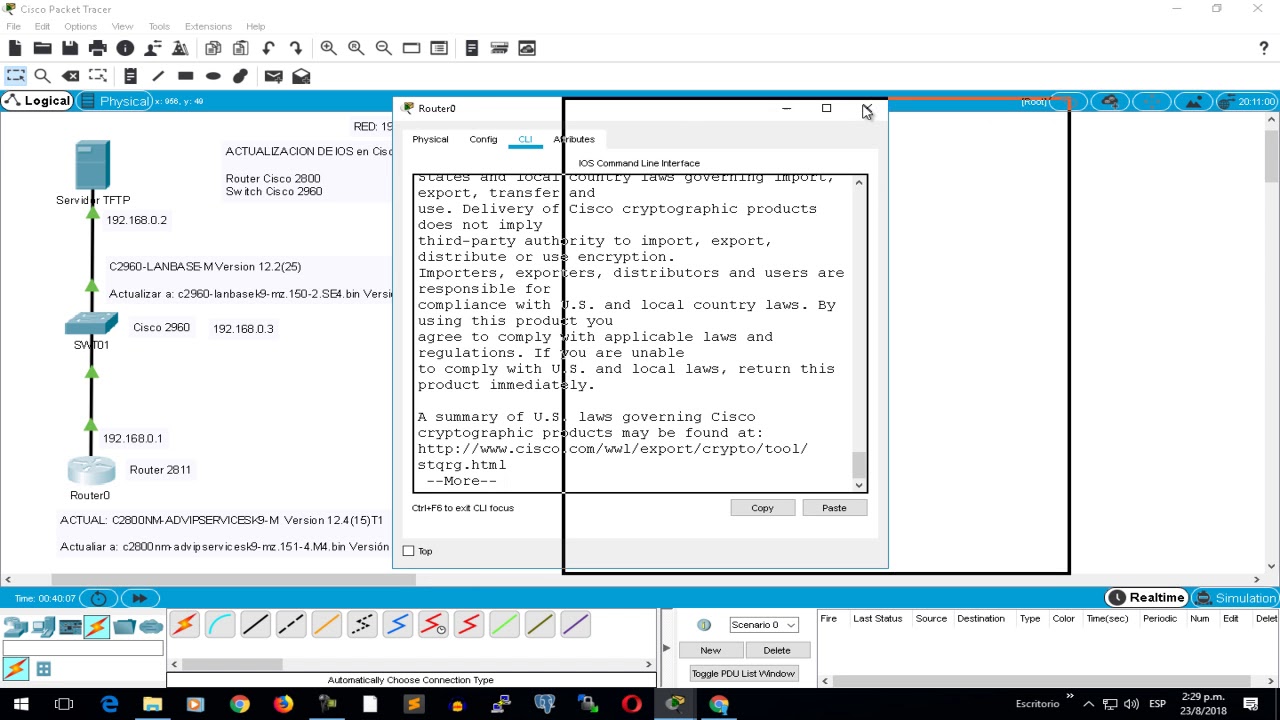Check the Top checkbox in Router0 window
The image size is (1280, 720).
pyautogui.click(x=408, y=551)
